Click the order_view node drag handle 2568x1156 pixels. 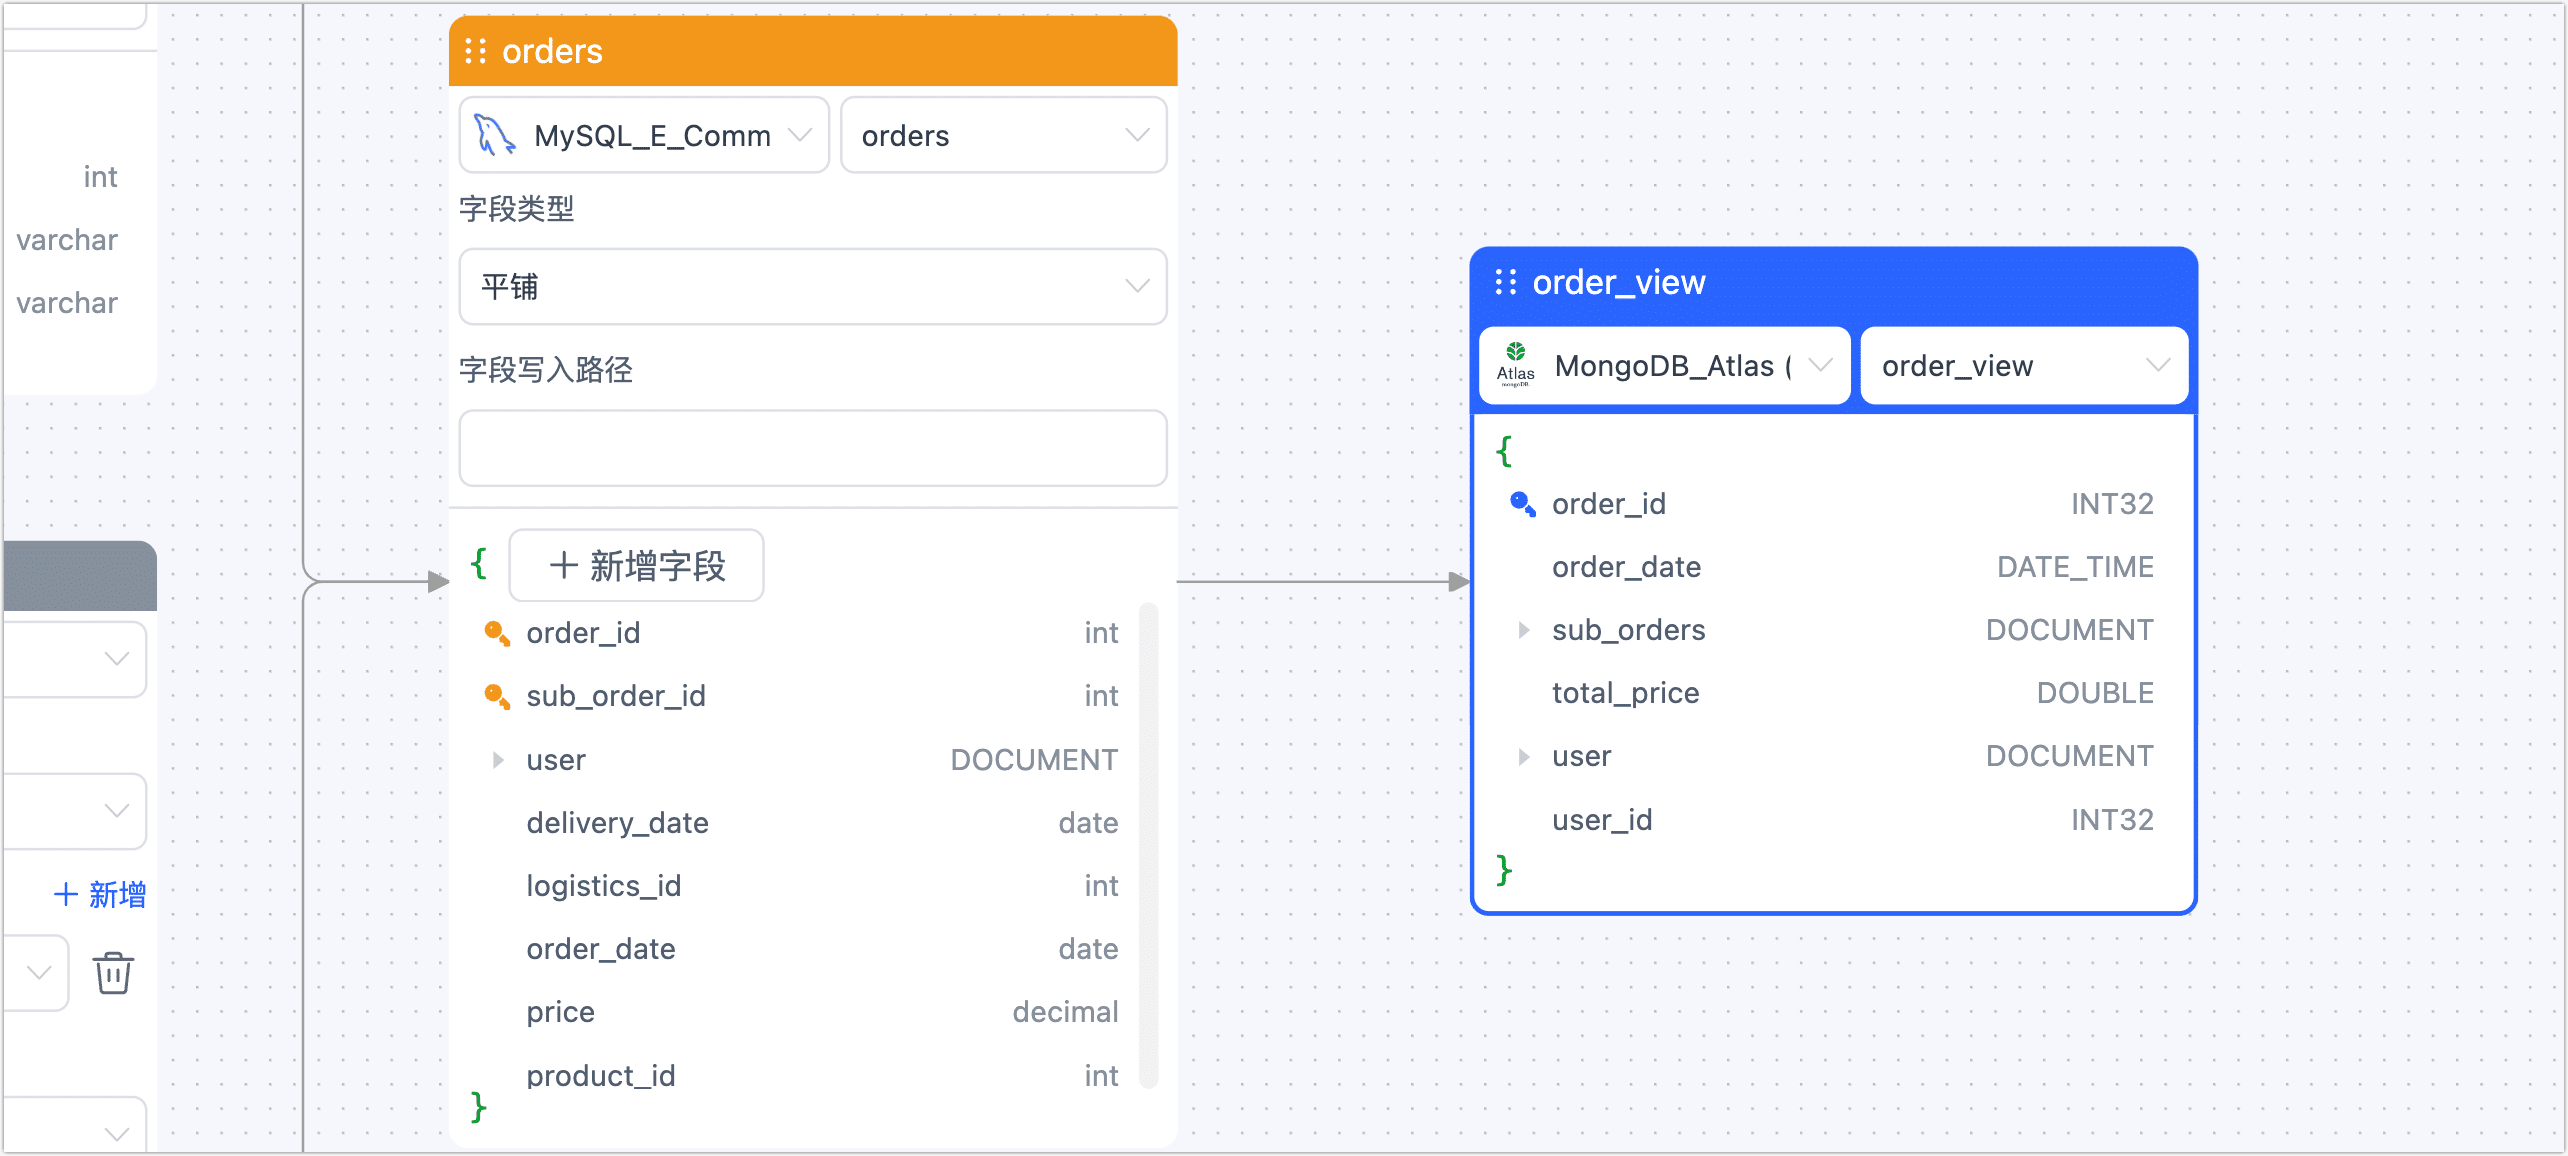(1505, 282)
